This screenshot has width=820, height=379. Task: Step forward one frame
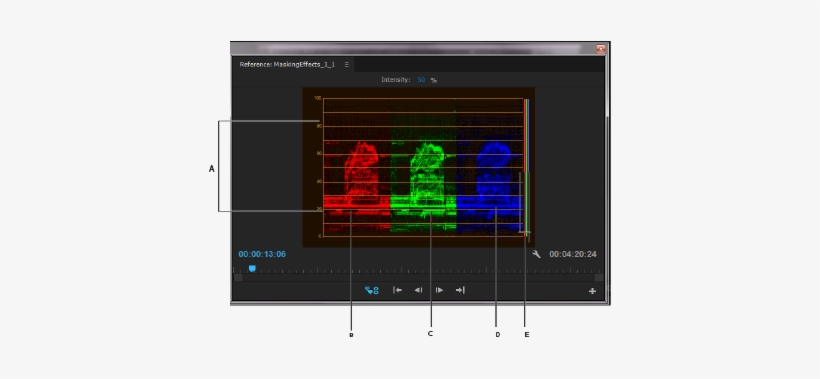[x=439, y=290]
